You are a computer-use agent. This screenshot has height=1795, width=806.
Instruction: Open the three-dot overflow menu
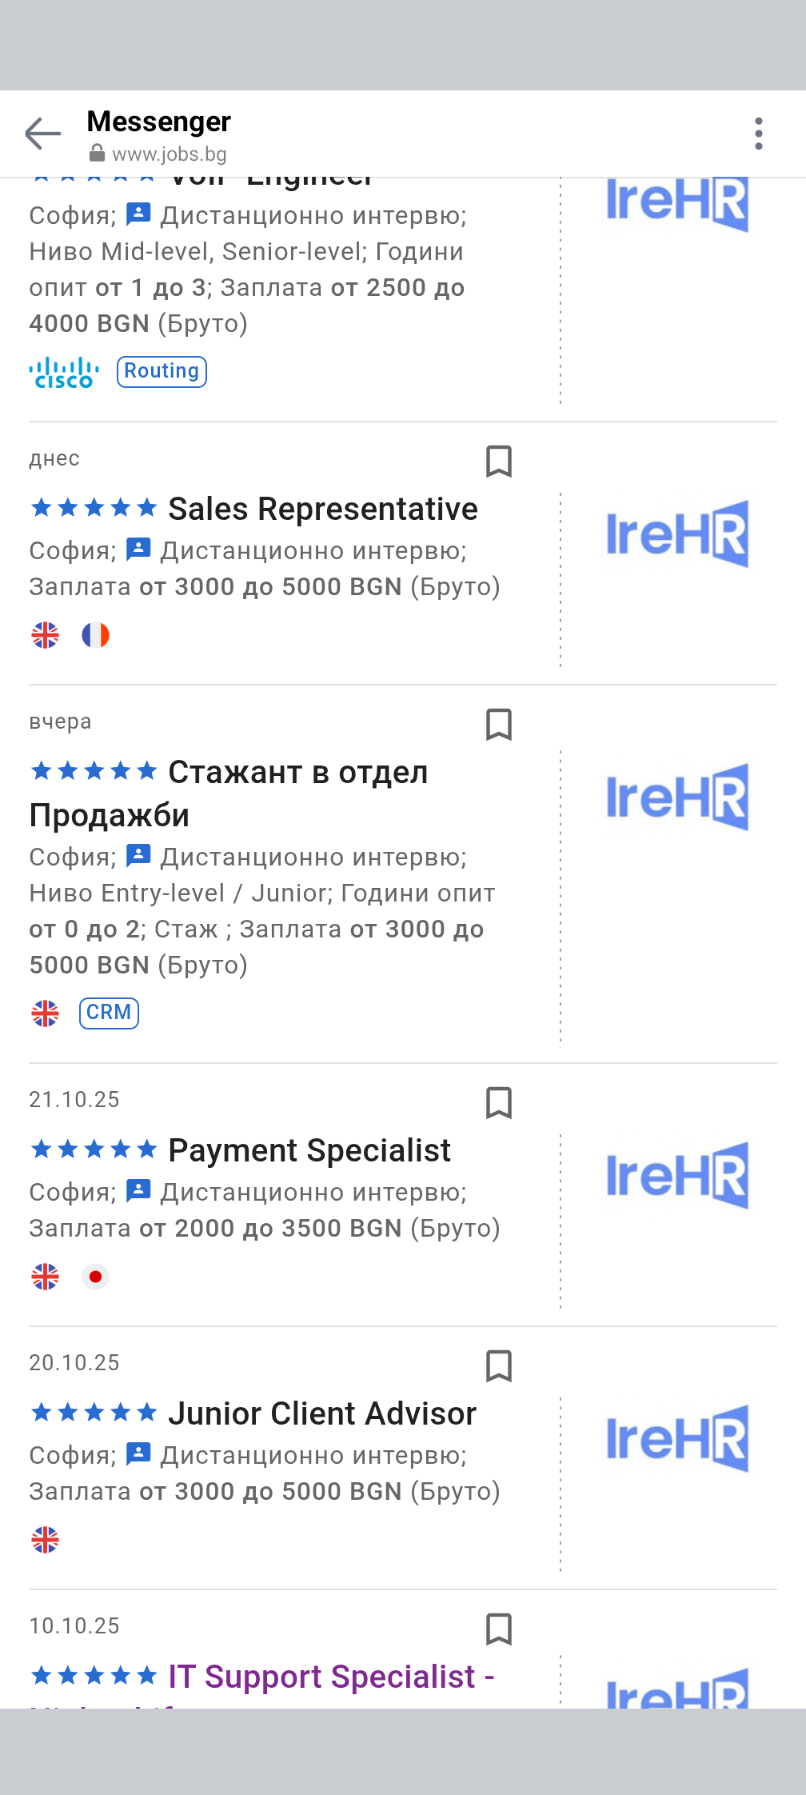(759, 133)
